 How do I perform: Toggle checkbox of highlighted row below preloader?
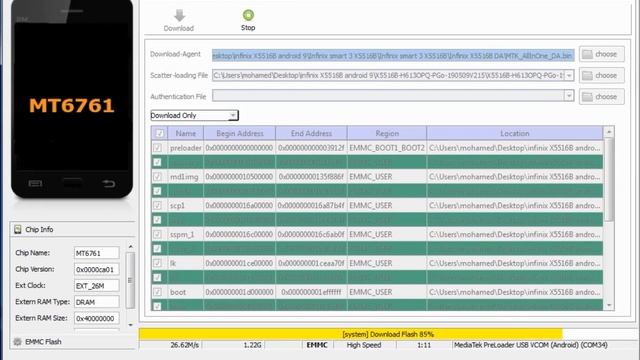[x=157, y=162]
